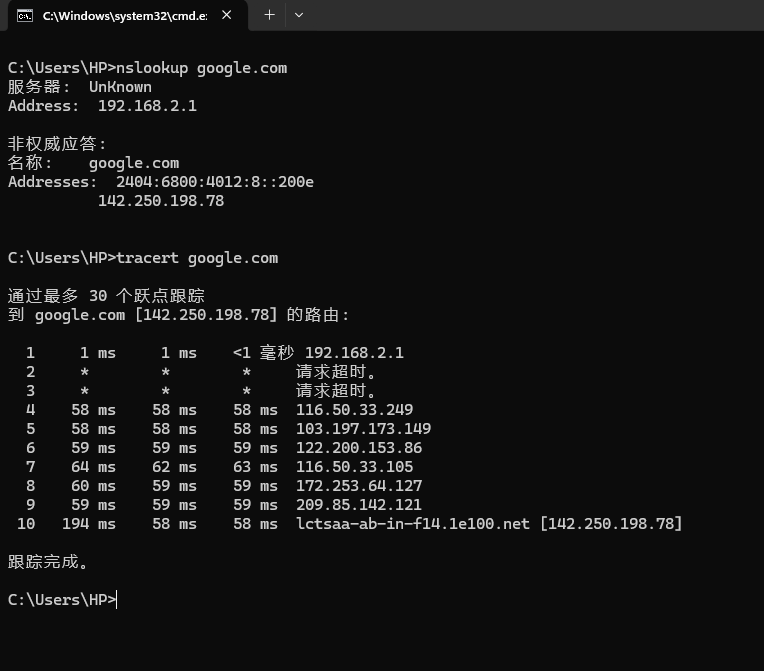Click hop 6 address 122.200.153.86
This screenshot has height=671, width=764.
click(358, 448)
